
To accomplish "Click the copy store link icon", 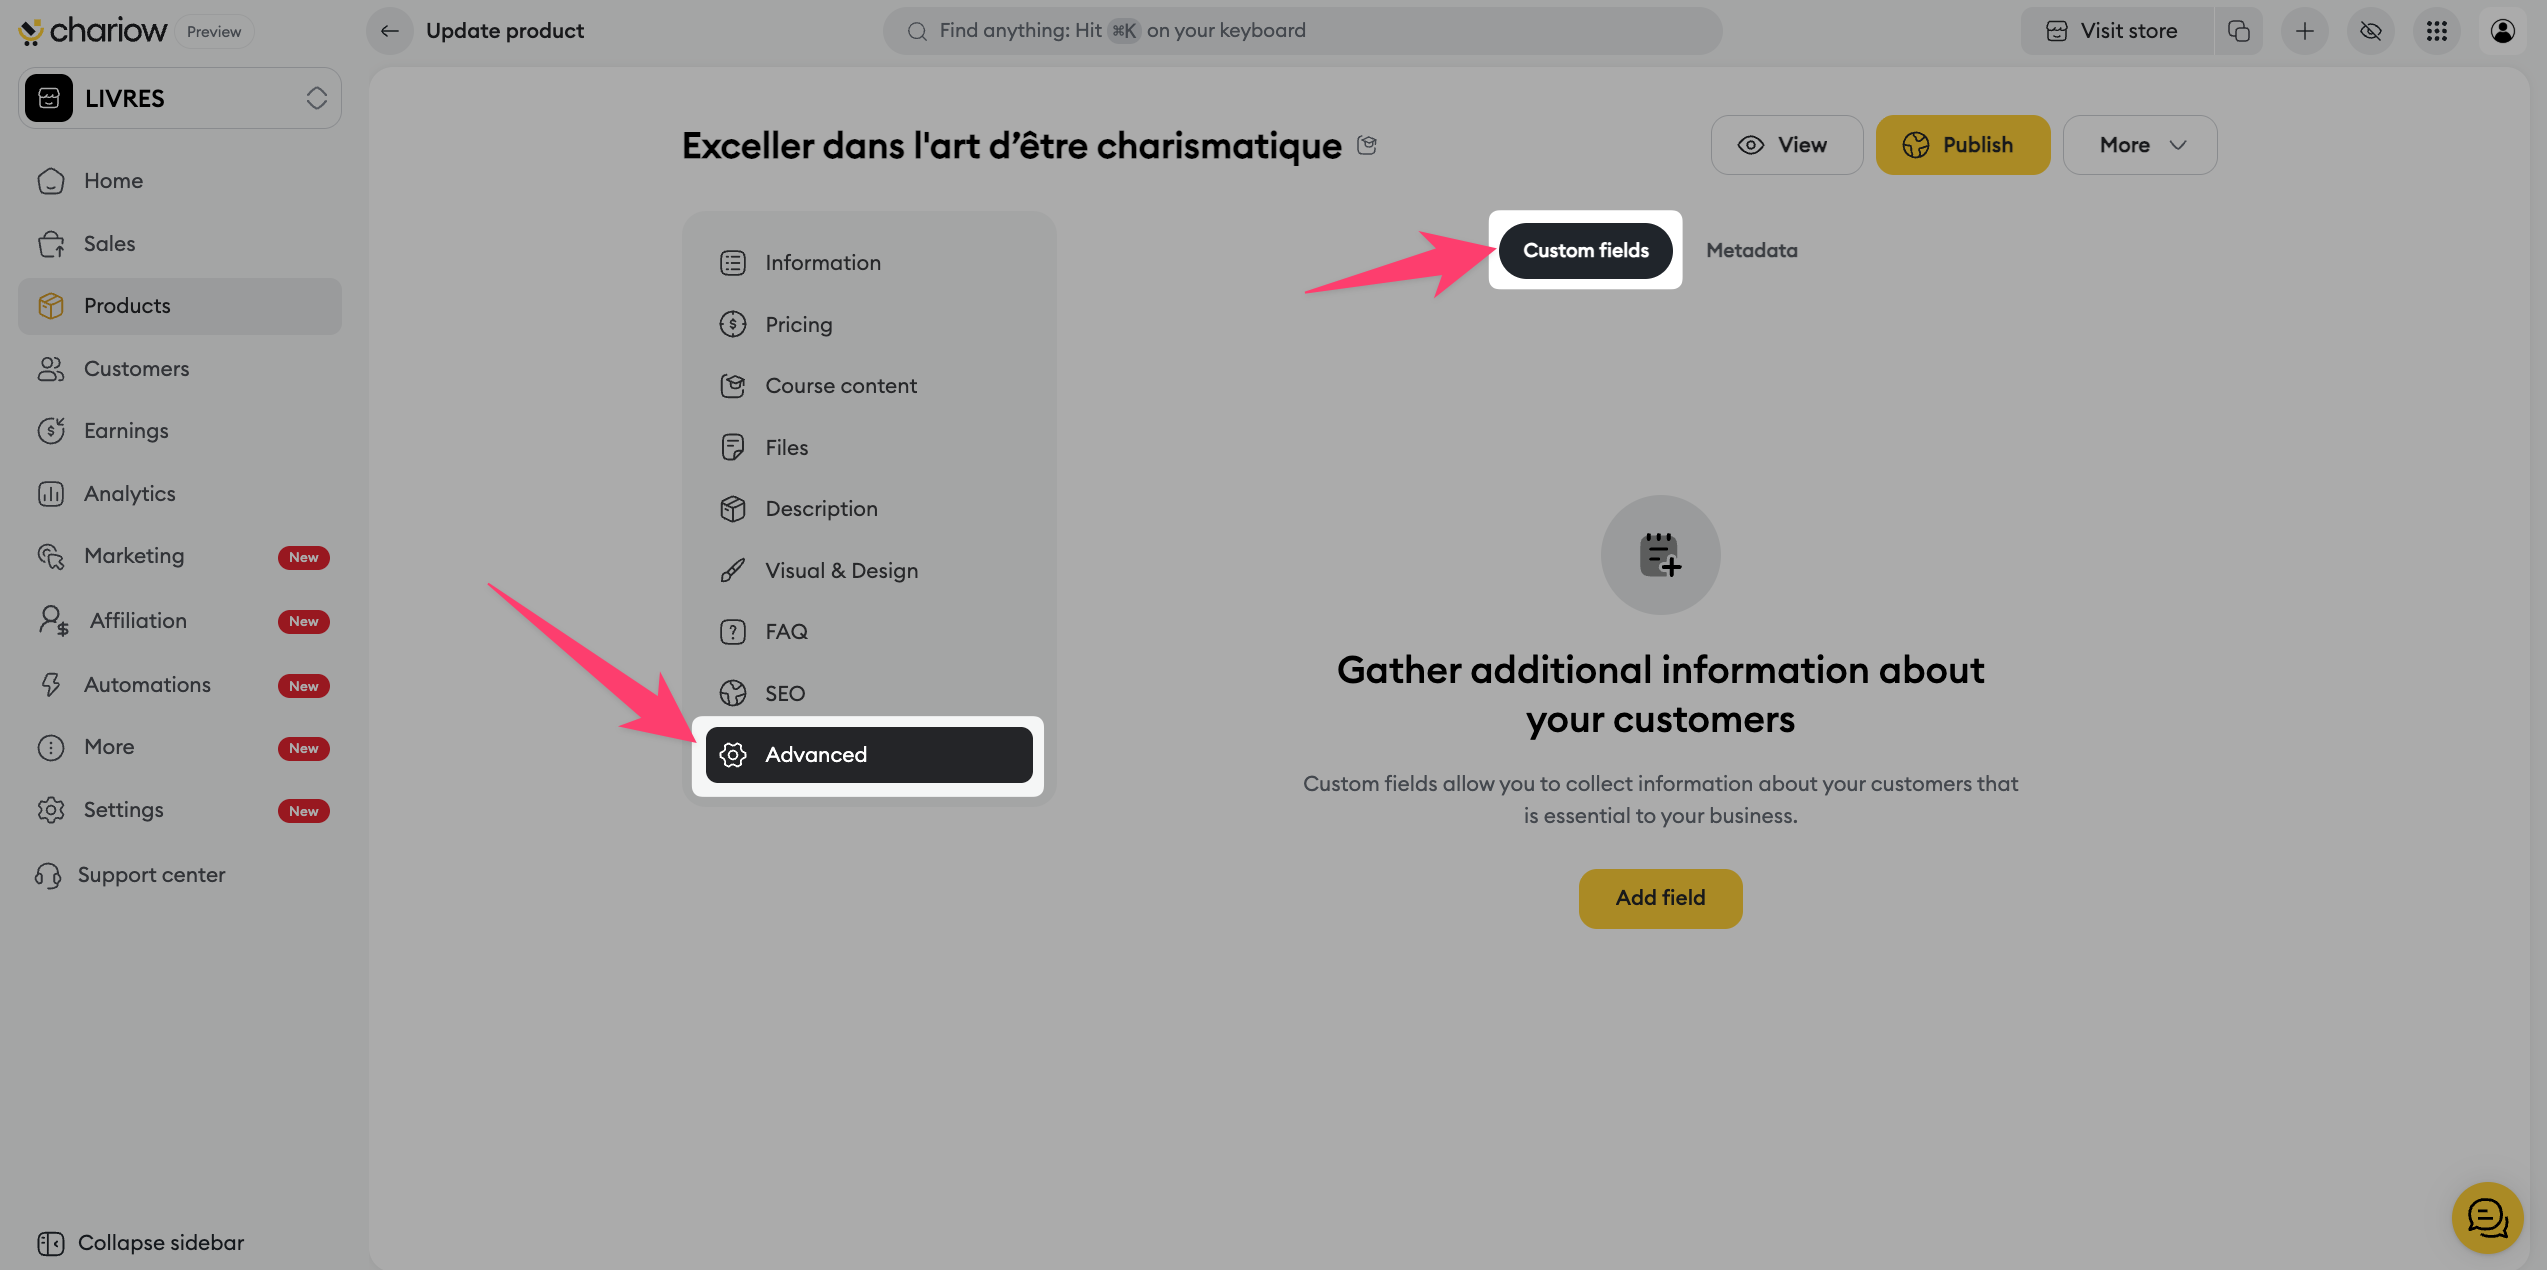I will (x=2238, y=31).
